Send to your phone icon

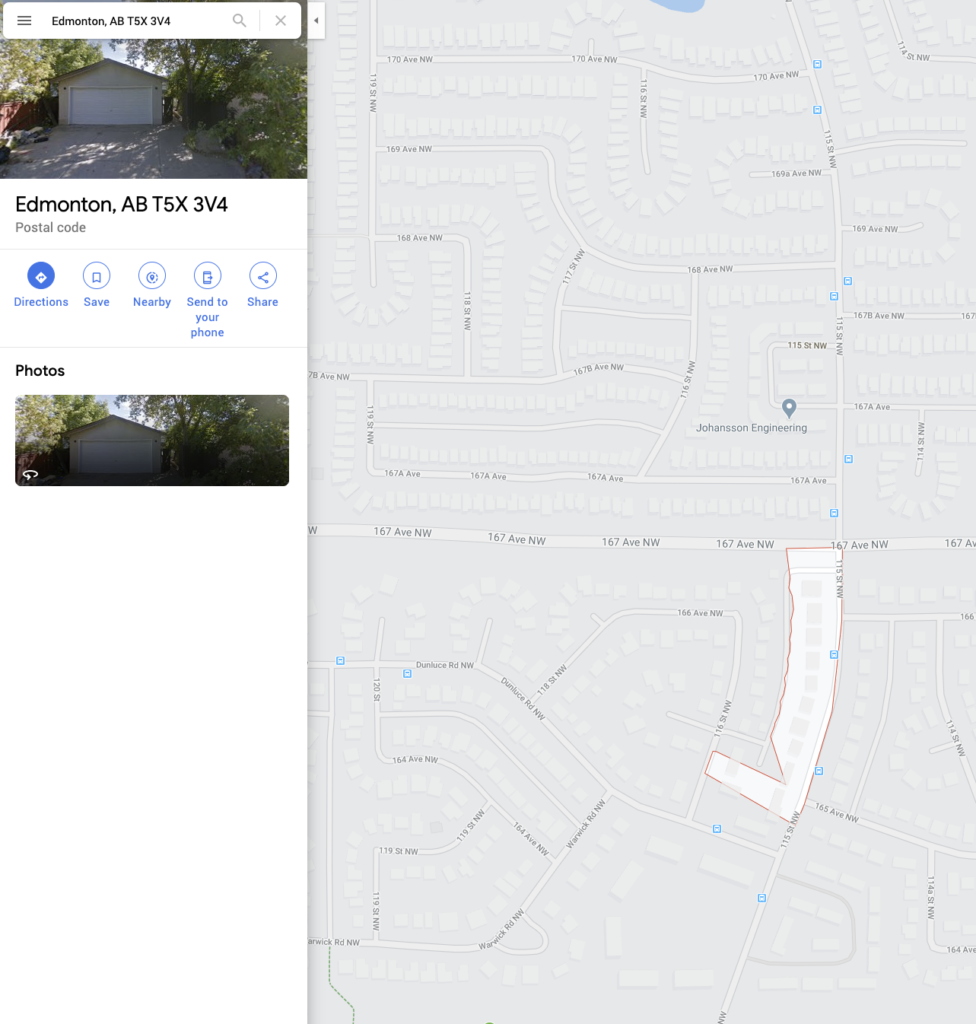207,300
